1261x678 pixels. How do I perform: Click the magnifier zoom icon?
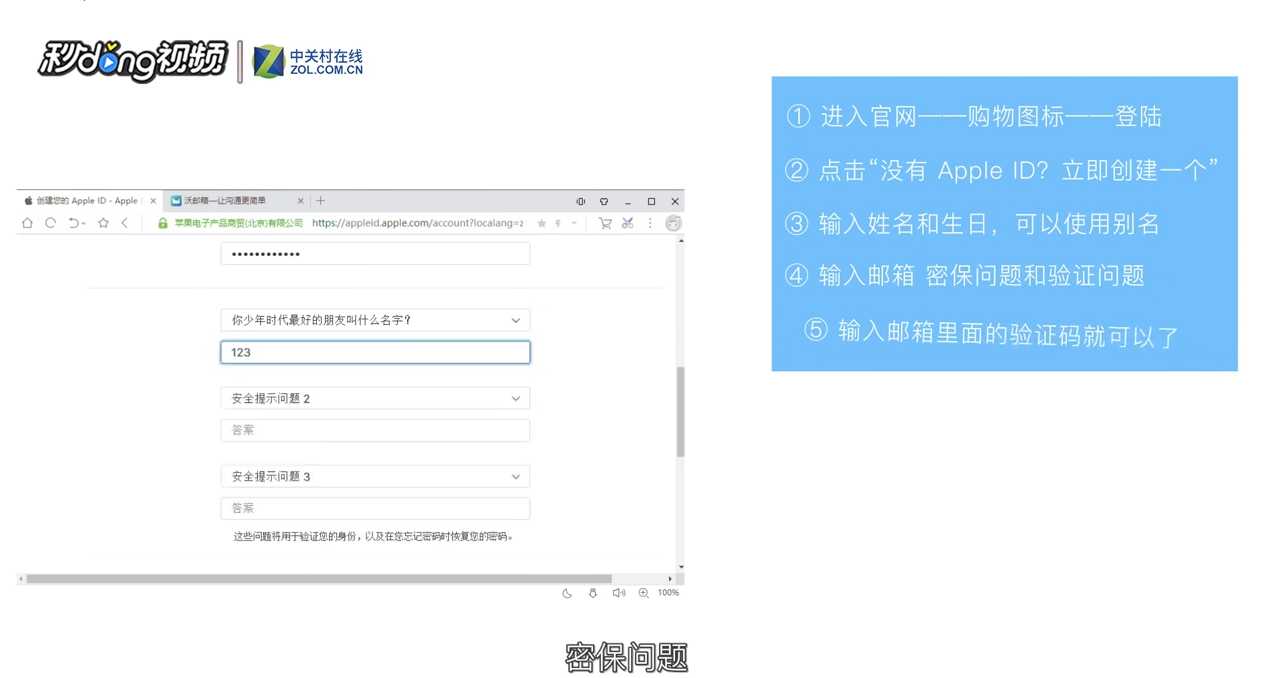643,593
